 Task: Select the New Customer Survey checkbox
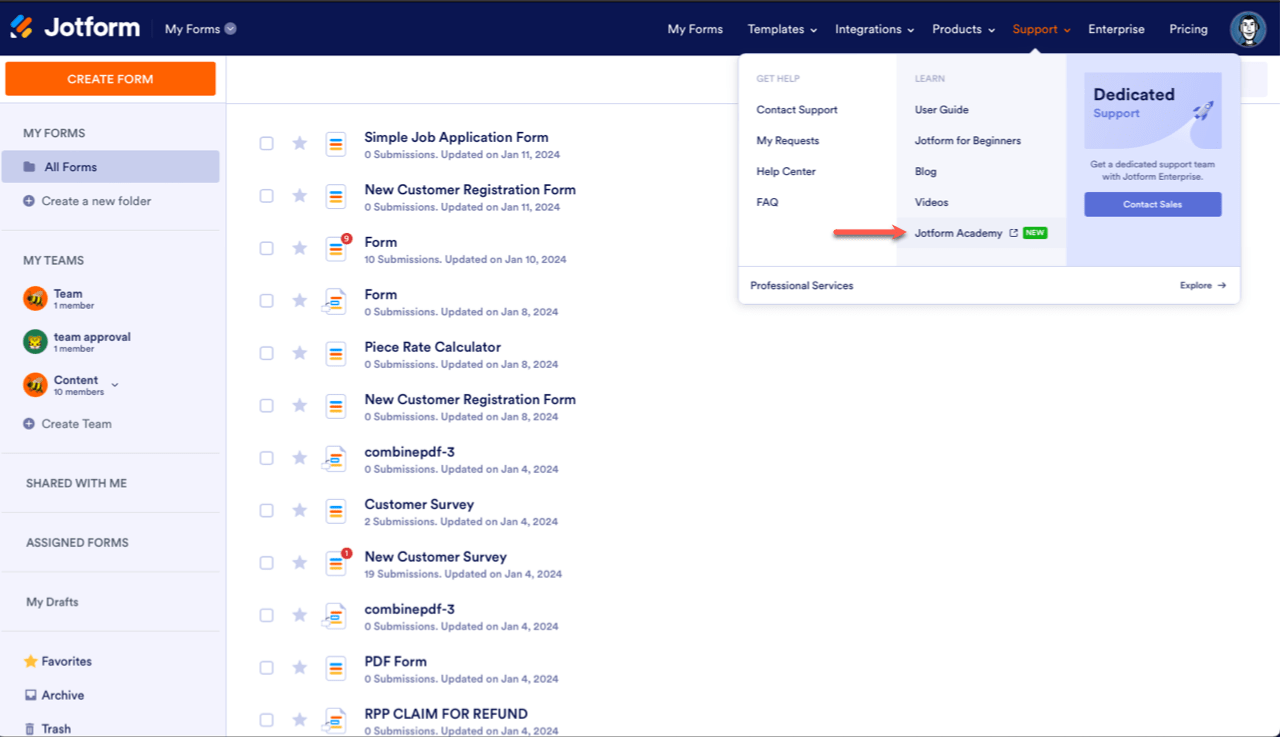[267, 563]
